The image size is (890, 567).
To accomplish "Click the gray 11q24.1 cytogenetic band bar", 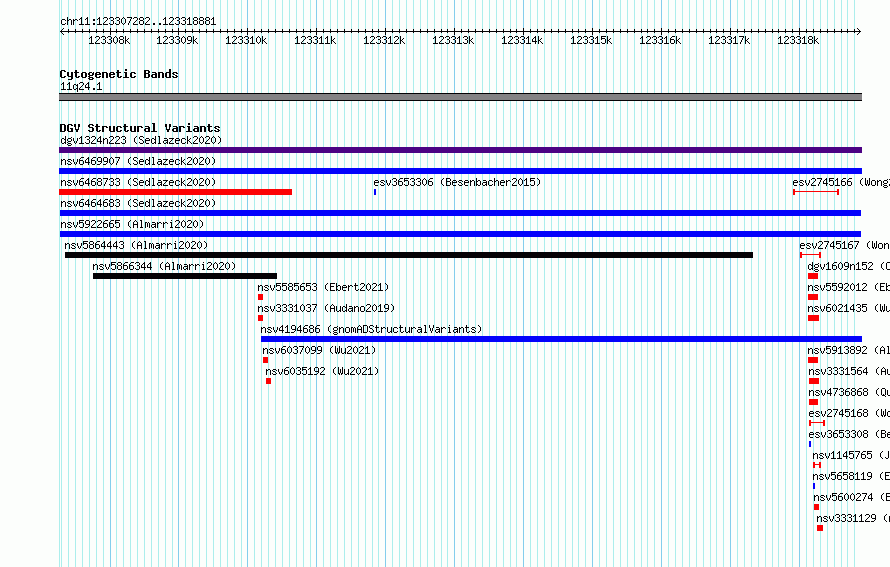I will (460, 97).
